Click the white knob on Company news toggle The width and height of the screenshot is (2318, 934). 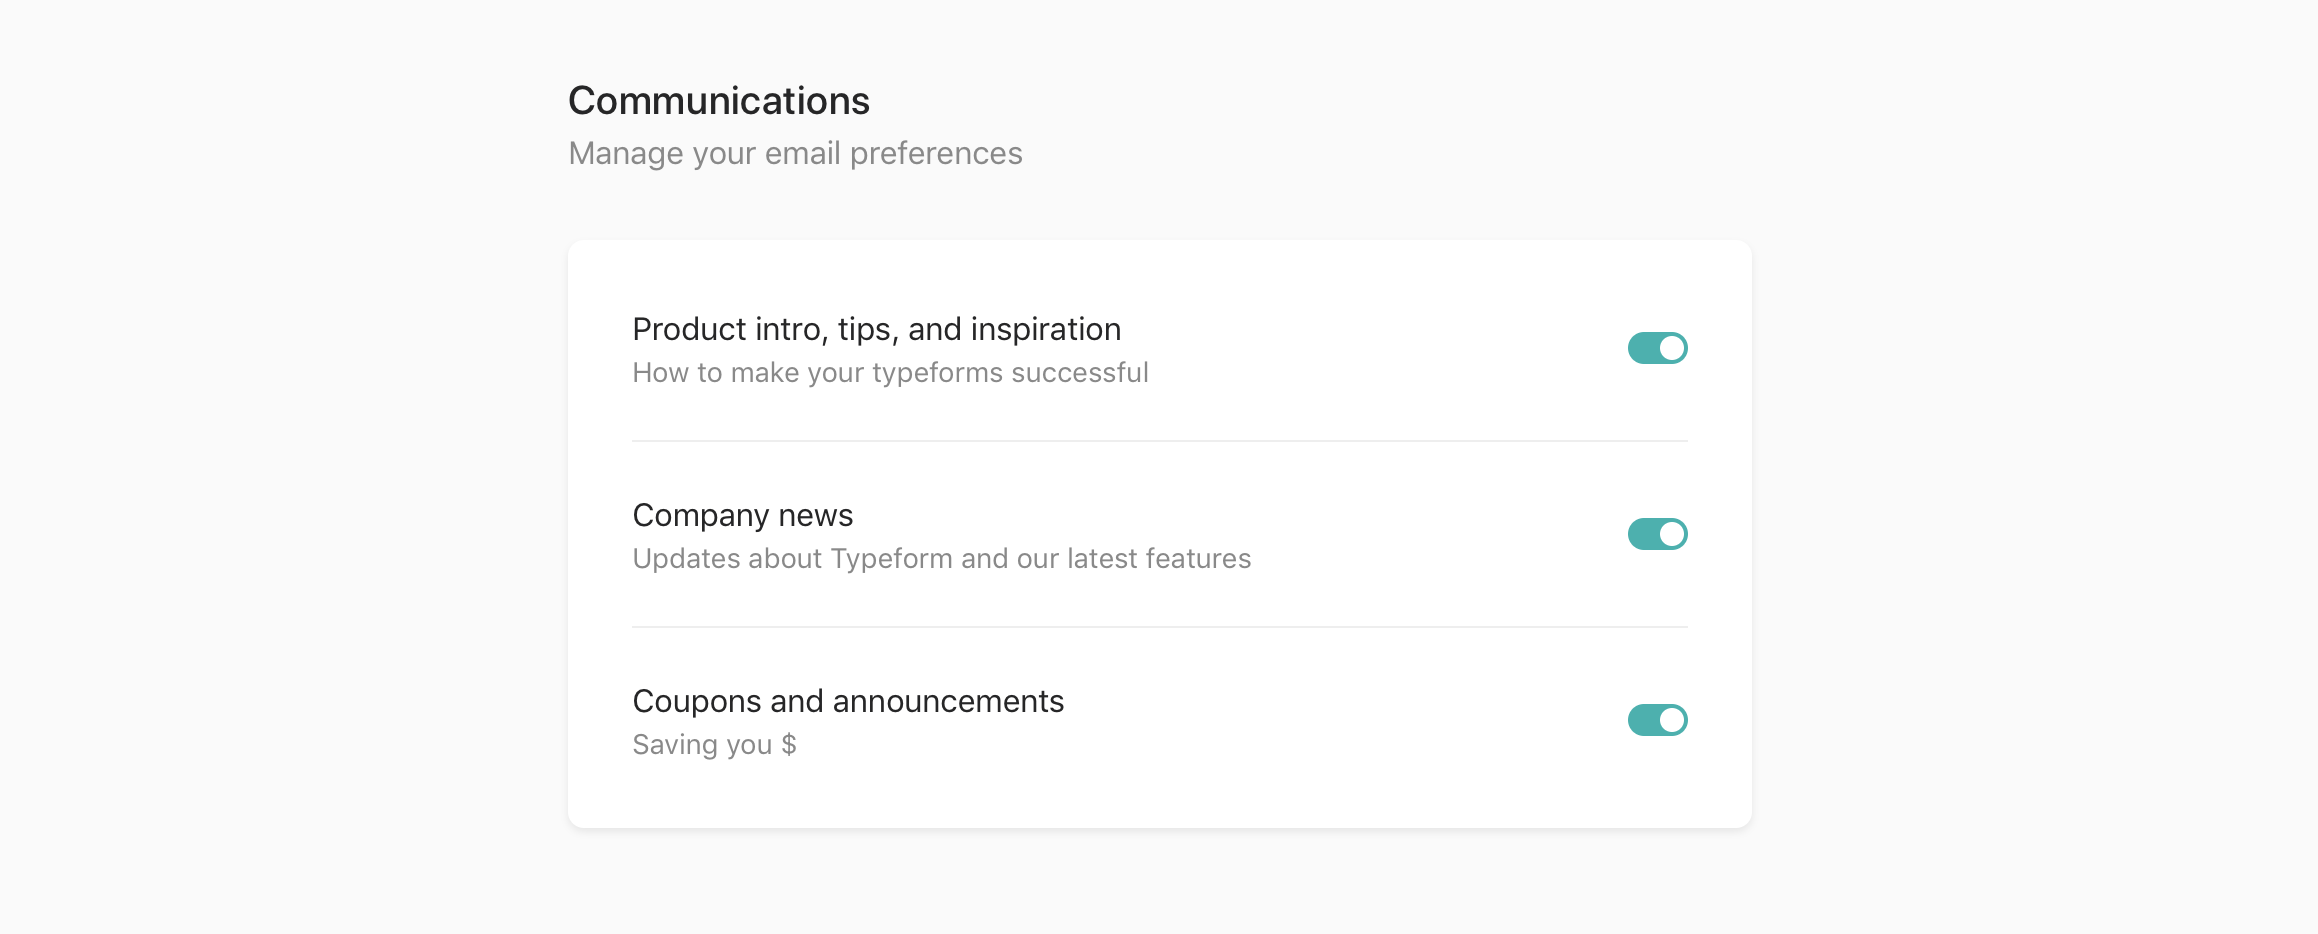point(1671,534)
